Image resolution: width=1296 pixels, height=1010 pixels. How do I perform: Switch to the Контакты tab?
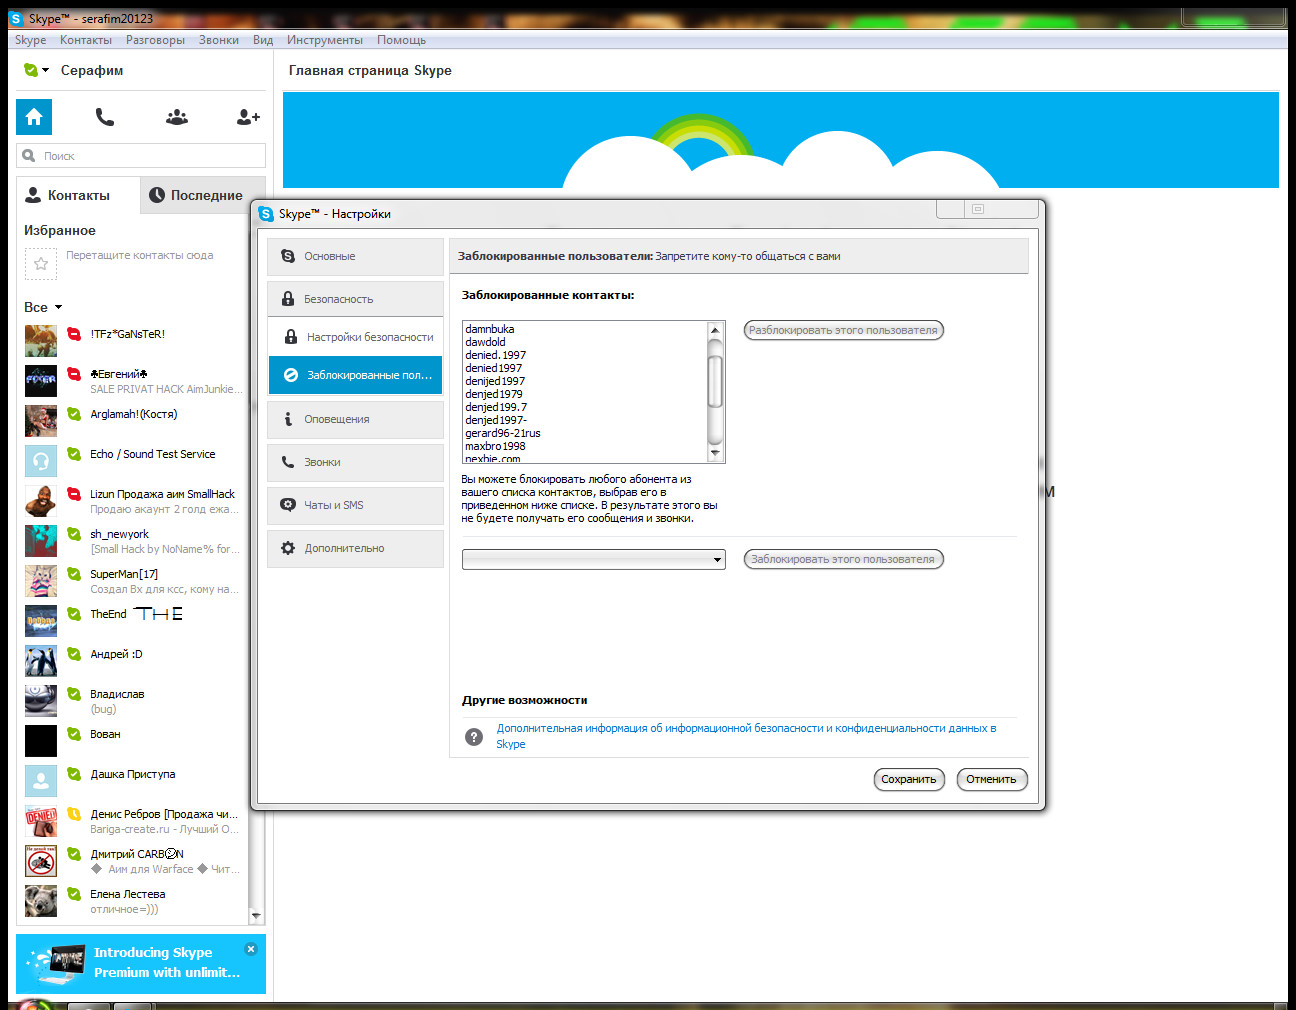[78, 195]
